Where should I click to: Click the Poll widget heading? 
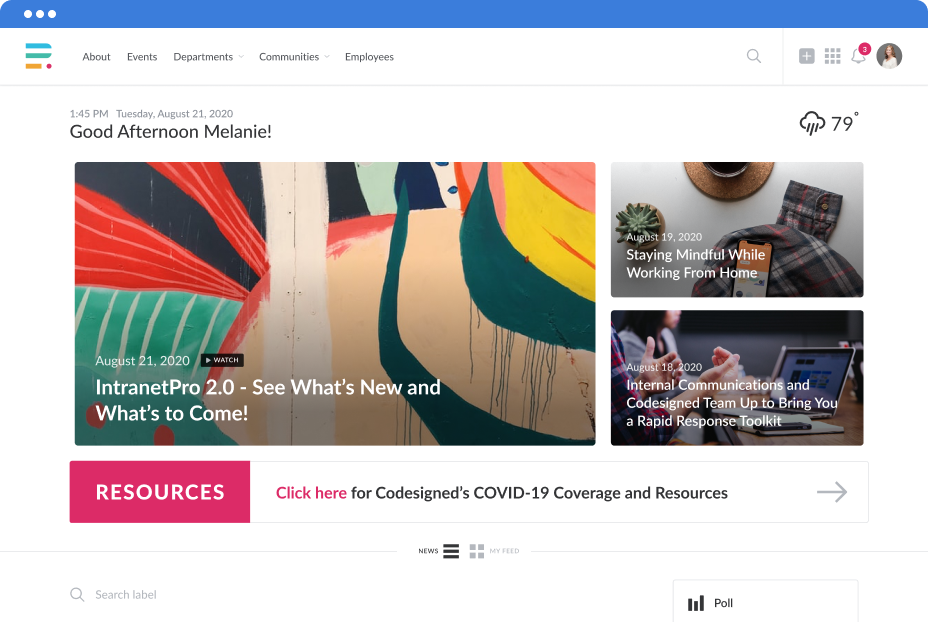pos(723,603)
